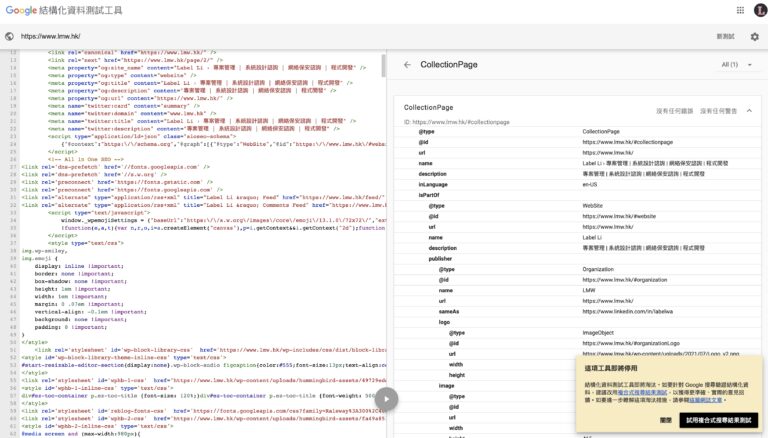The image size is (768, 438).
Task: Open the All (1) filter dropdown
Action: [x=737, y=65]
